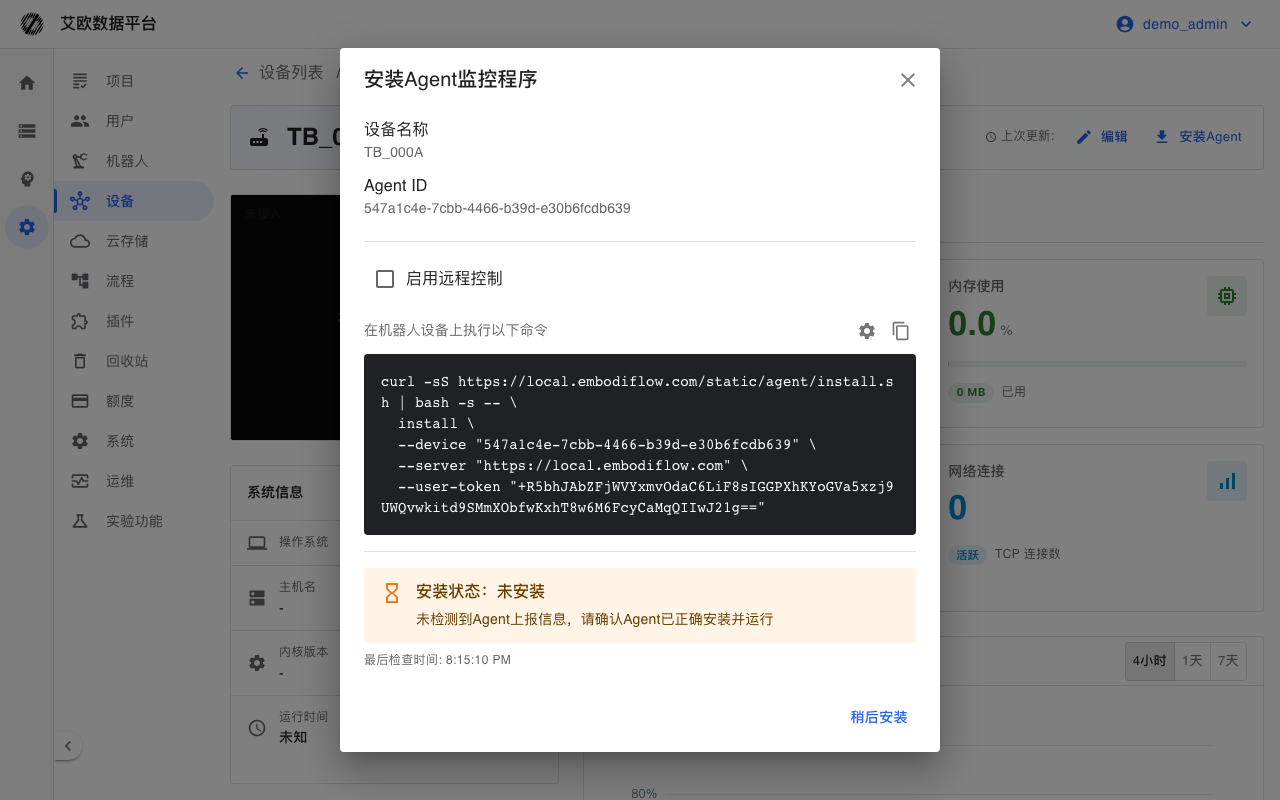Click the 艾欧数据平台 logo icon

[32, 24]
